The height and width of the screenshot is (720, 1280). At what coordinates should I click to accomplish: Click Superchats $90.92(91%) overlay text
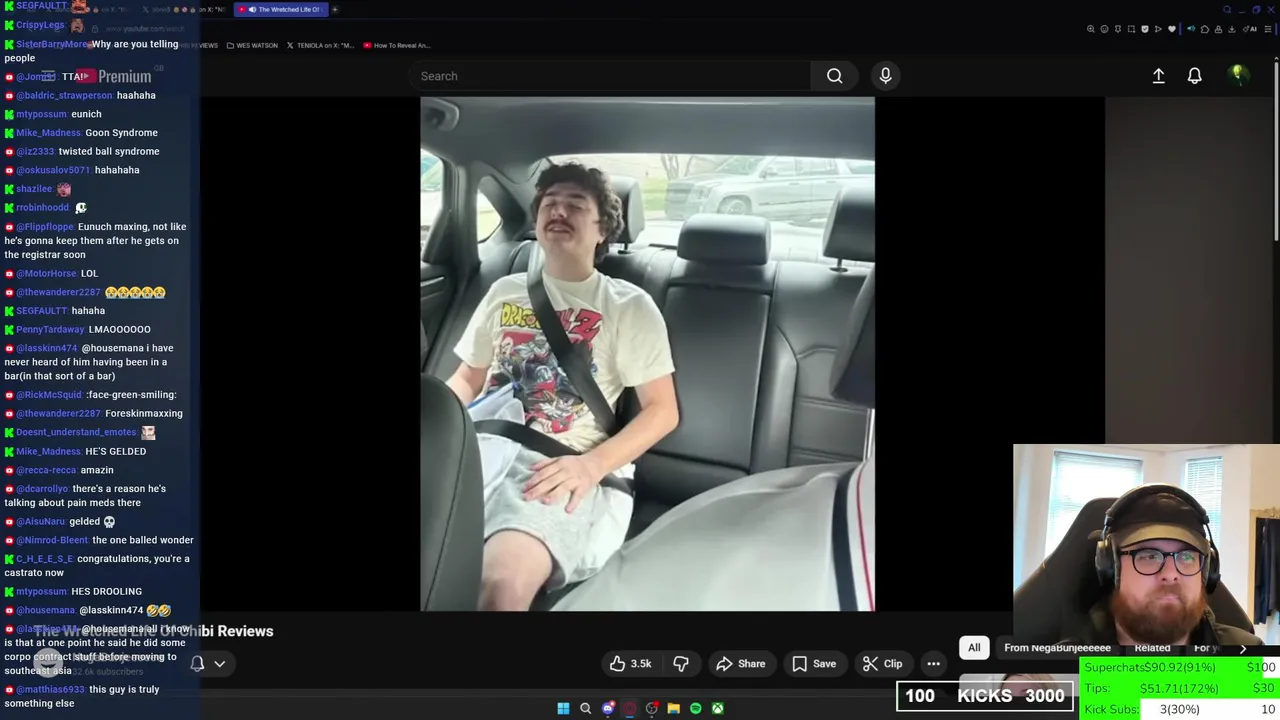point(1150,667)
